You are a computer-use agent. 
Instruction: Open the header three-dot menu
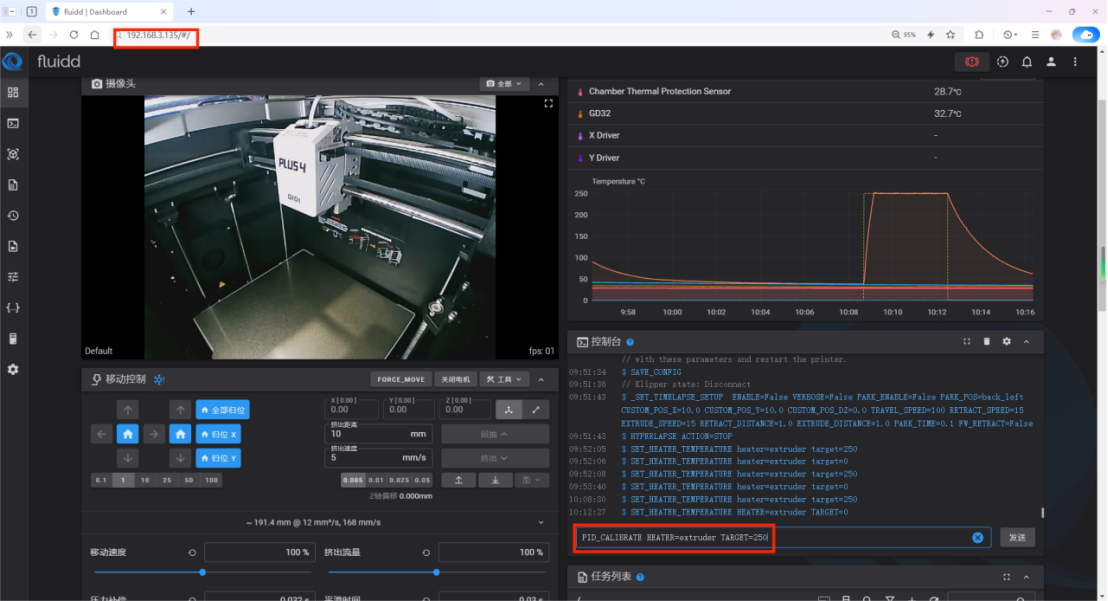[x=1076, y=62]
